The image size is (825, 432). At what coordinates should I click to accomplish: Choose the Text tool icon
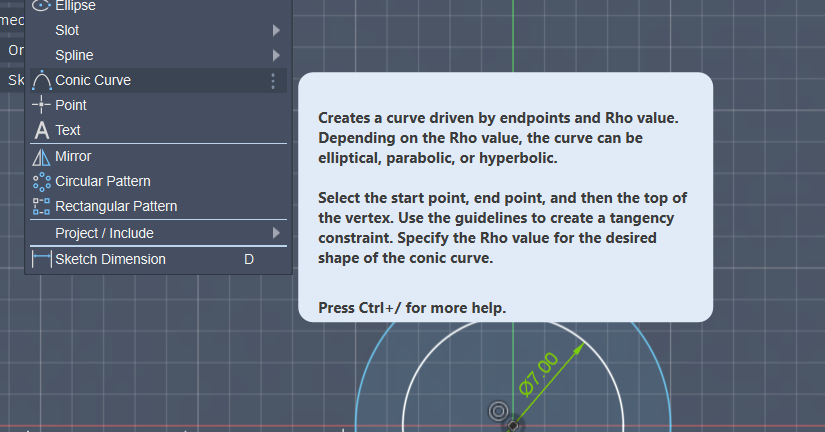(42, 130)
